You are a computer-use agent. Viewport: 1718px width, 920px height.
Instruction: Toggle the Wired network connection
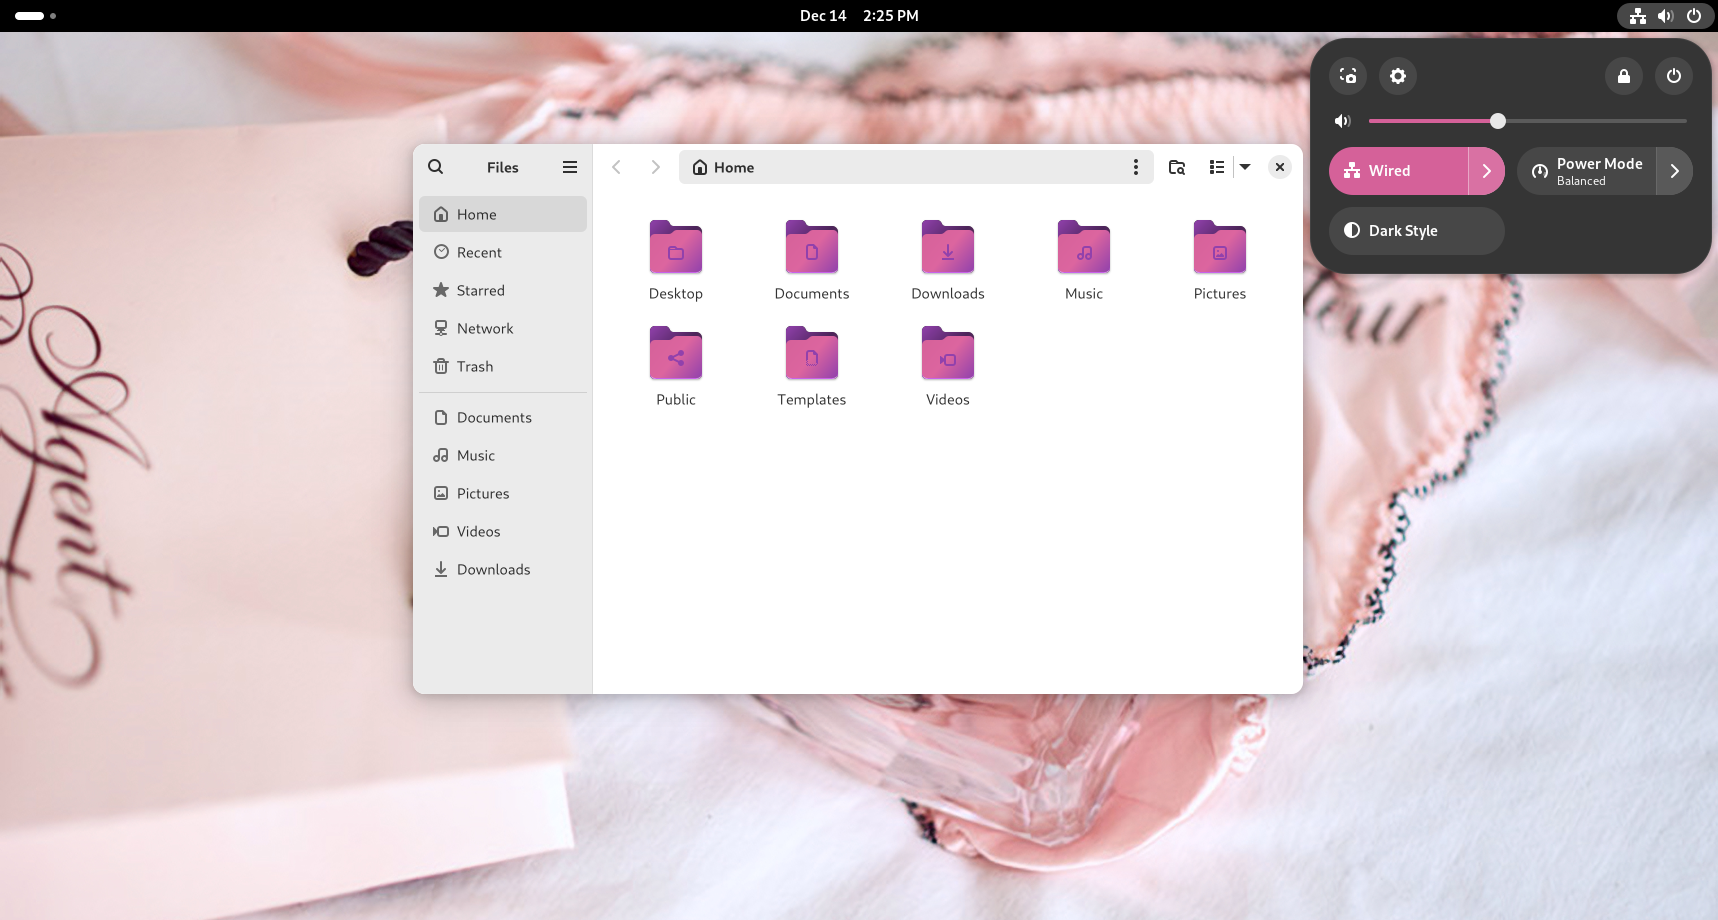pyautogui.click(x=1399, y=171)
